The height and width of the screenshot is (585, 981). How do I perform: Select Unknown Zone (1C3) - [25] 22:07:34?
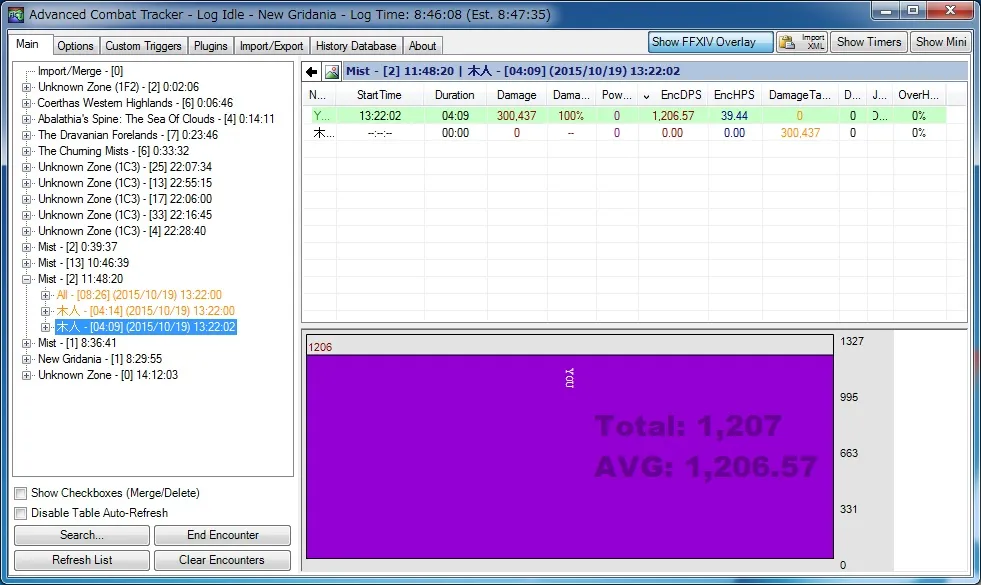(x=125, y=167)
